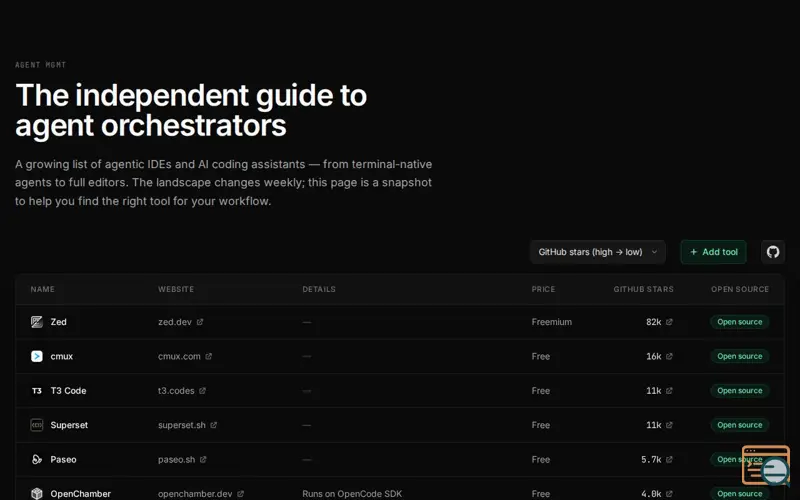Click external link icon next to openchamber.dev
The image size is (800, 500).
click(x=240, y=494)
